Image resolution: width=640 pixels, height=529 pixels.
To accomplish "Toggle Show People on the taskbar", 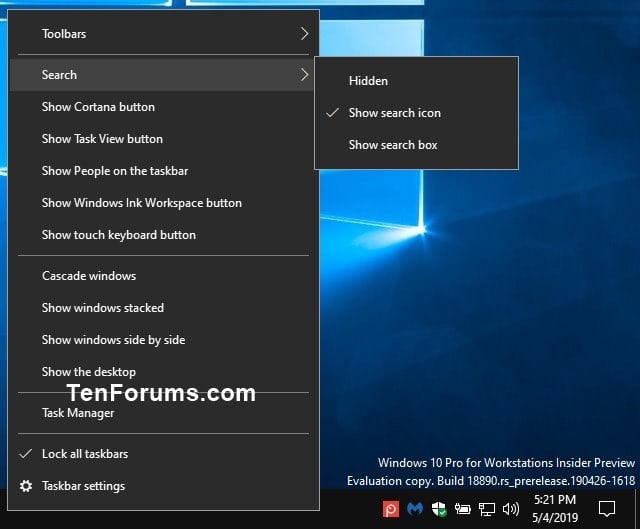I will (x=163, y=171).
